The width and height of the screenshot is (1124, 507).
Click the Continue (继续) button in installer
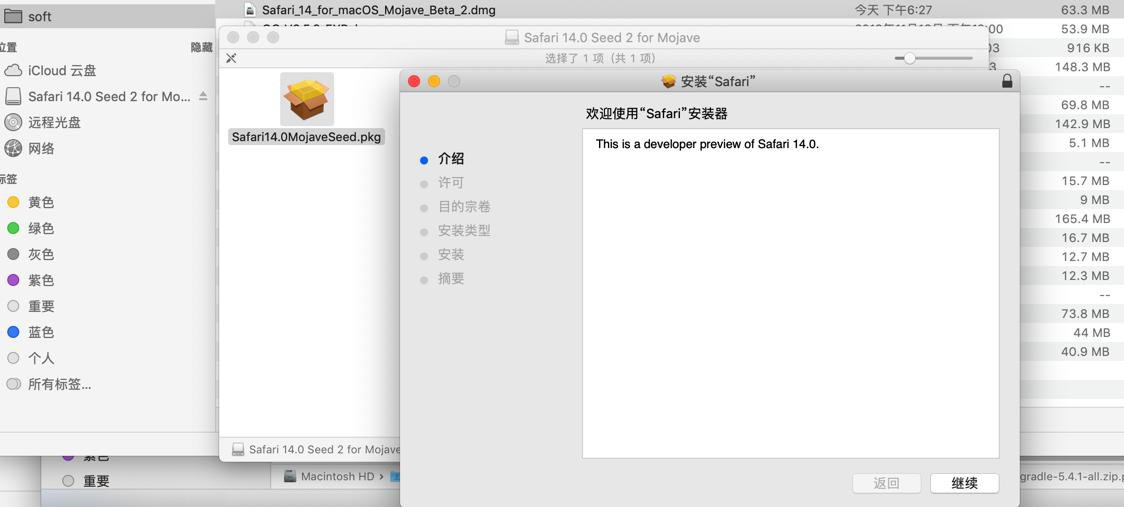pyautogui.click(x=964, y=483)
